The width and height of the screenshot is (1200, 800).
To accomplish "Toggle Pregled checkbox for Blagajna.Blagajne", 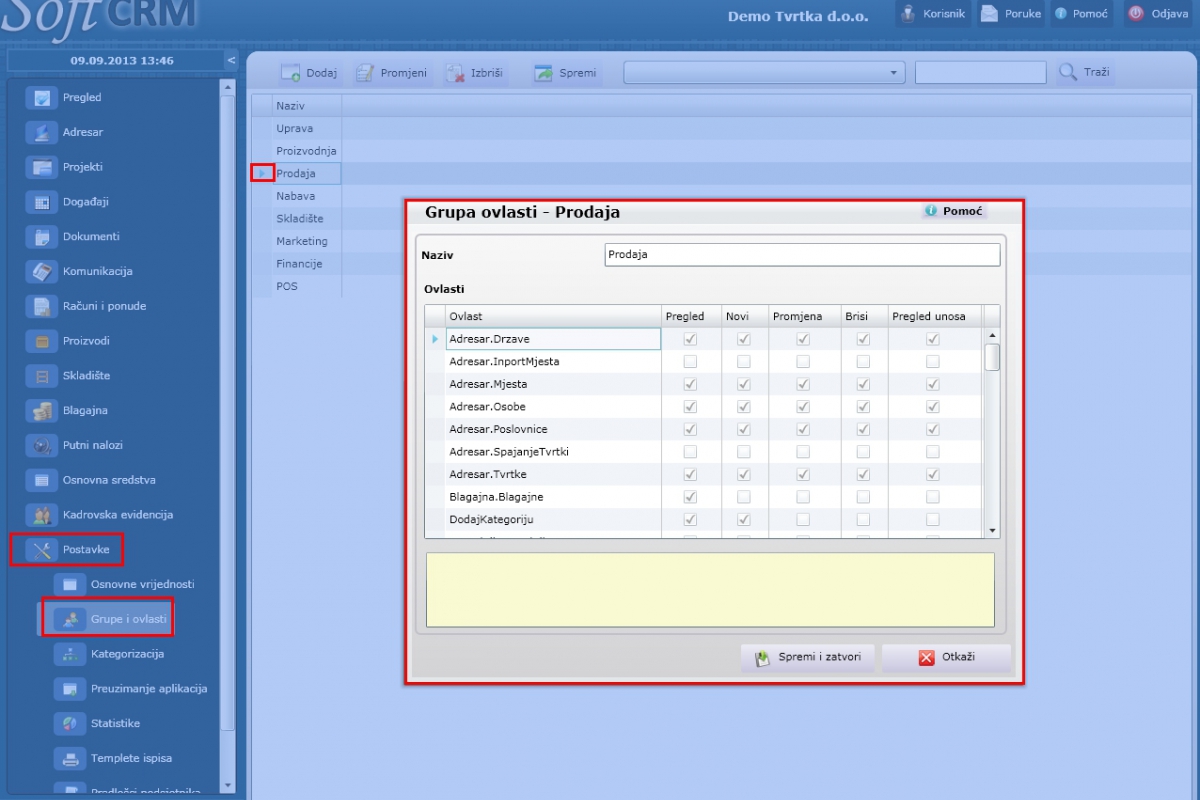I will pos(690,497).
